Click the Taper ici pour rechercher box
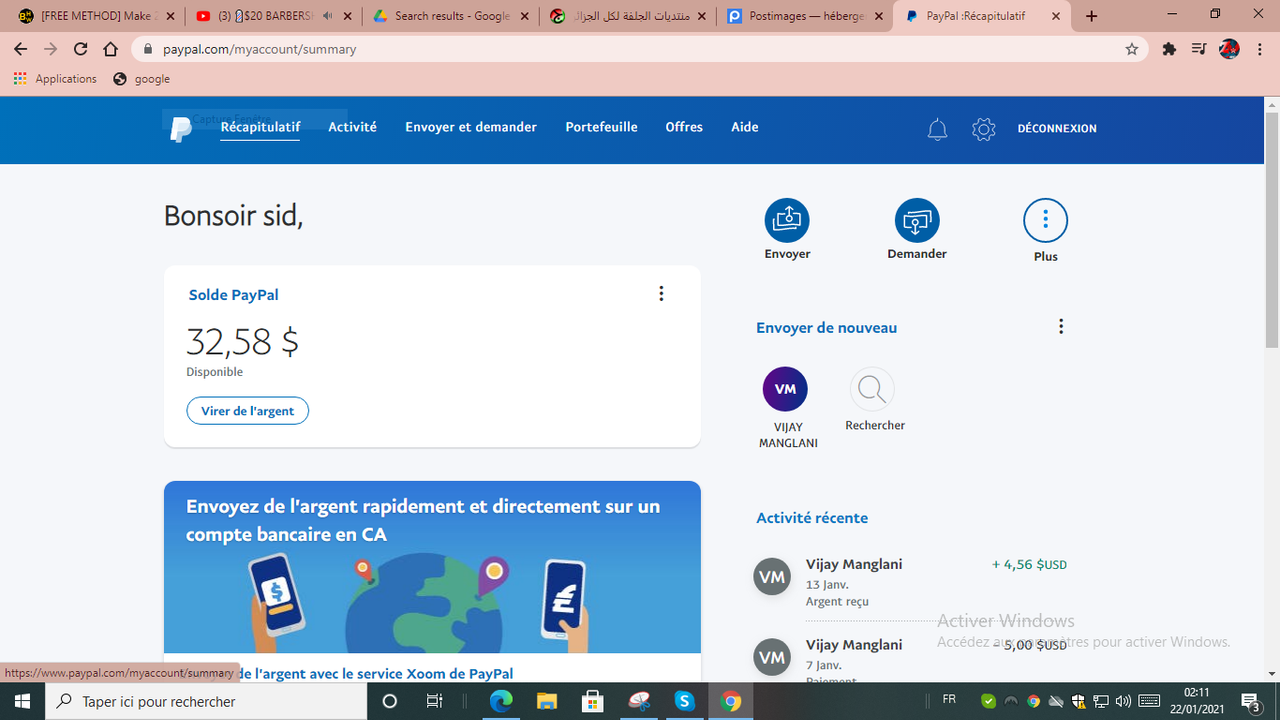Screen dimensions: 1280x720 point(206,701)
